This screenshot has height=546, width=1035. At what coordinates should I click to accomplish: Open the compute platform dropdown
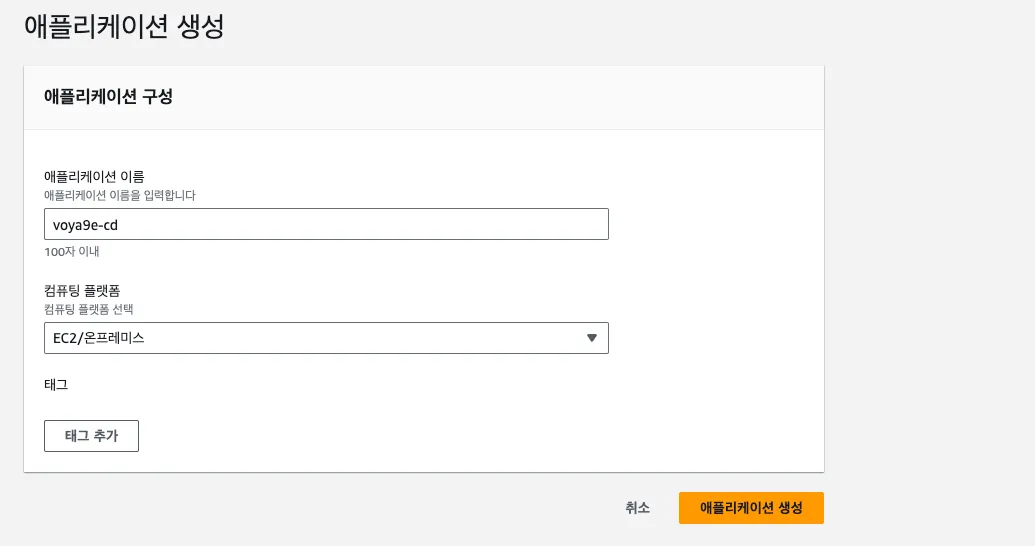point(326,338)
